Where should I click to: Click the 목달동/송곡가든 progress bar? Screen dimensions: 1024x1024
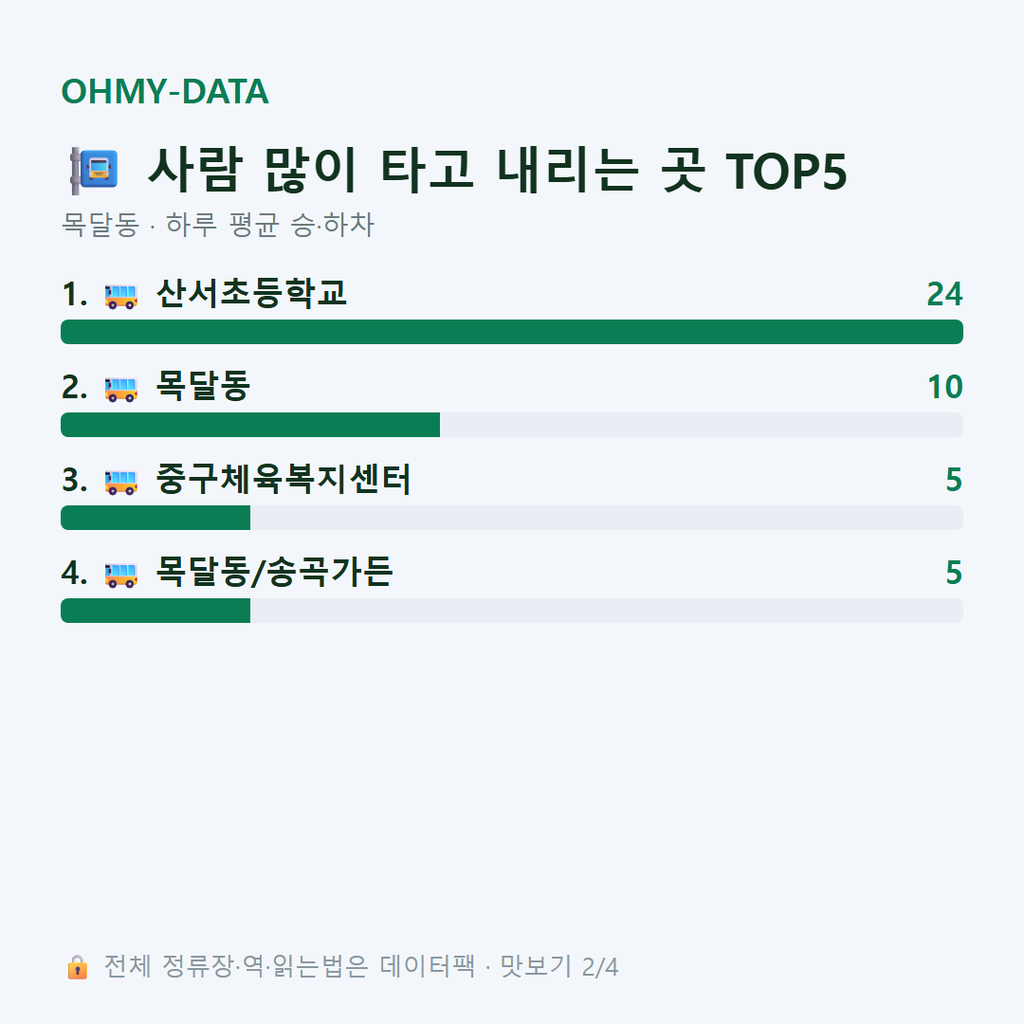[x=512, y=611]
